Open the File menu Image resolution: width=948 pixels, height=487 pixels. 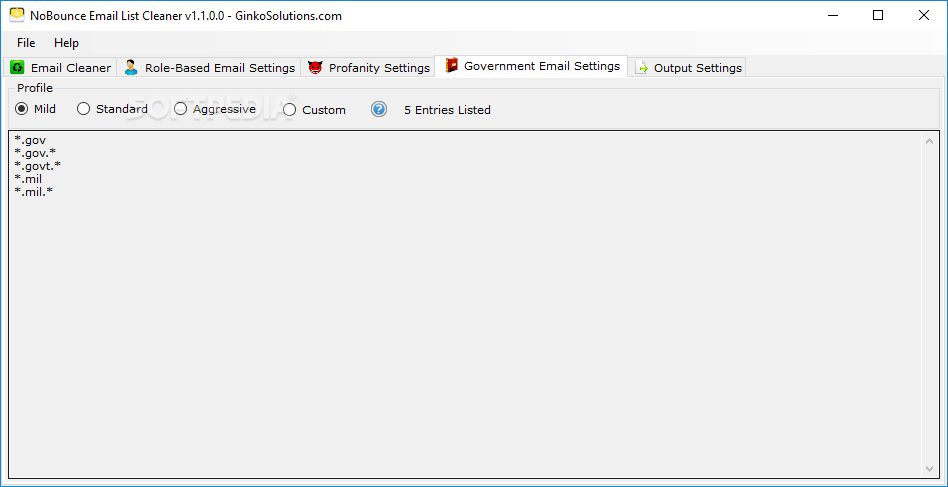pos(26,43)
